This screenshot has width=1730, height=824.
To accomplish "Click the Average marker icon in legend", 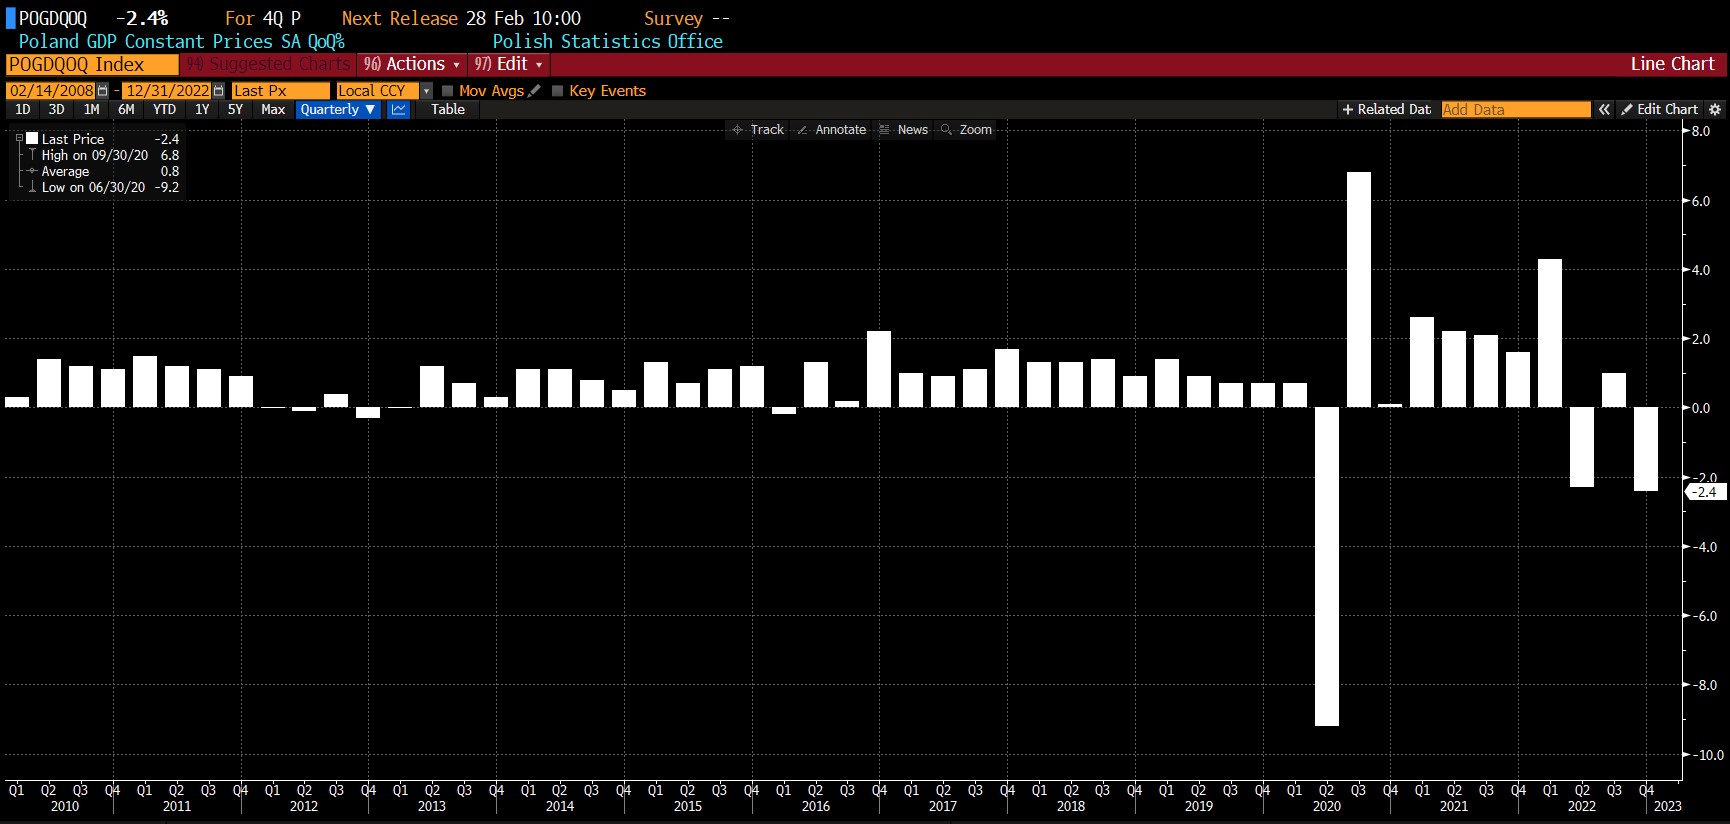I will coord(32,172).
